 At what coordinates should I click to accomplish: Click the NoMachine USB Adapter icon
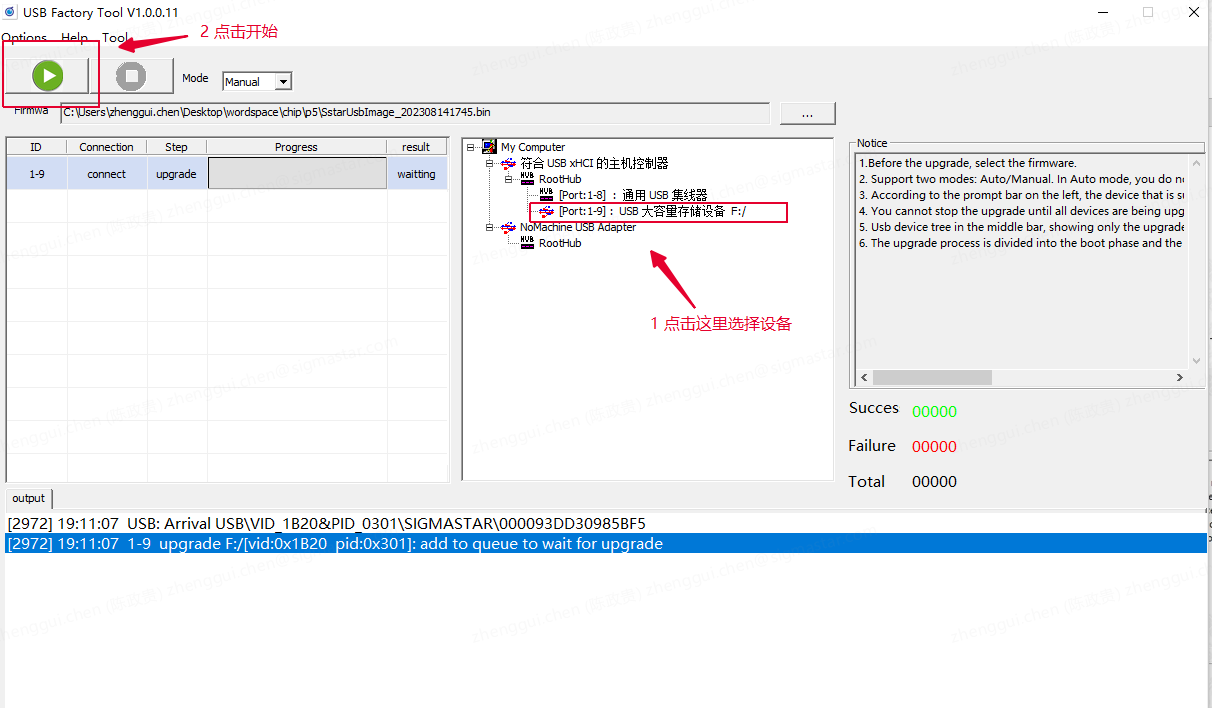pyautogui.click(x=509, y=227)
